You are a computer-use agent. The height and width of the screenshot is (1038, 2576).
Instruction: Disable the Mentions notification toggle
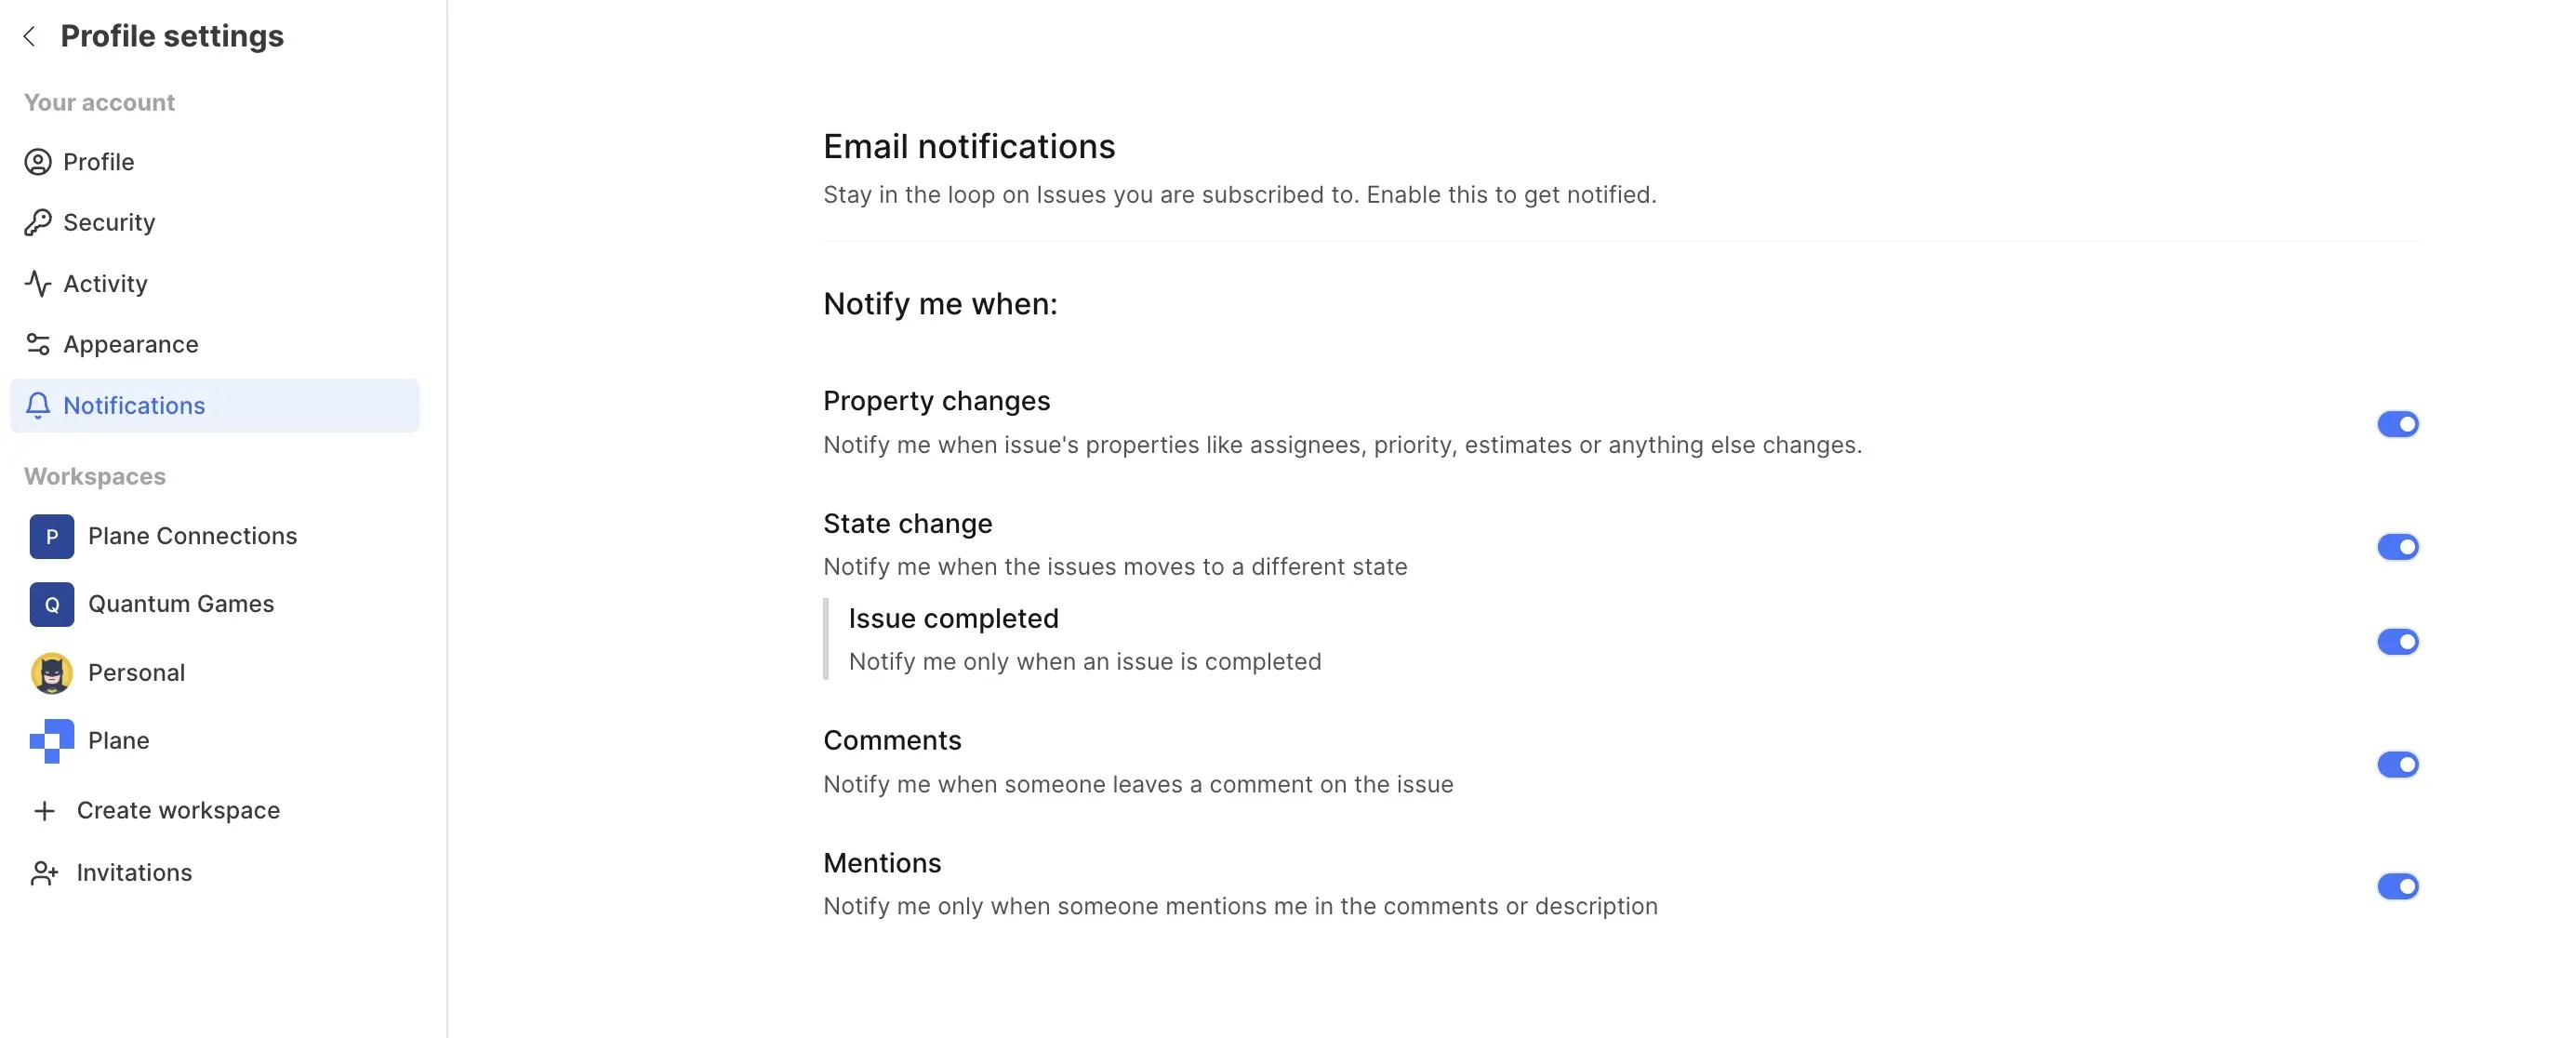click(2398, 885)
